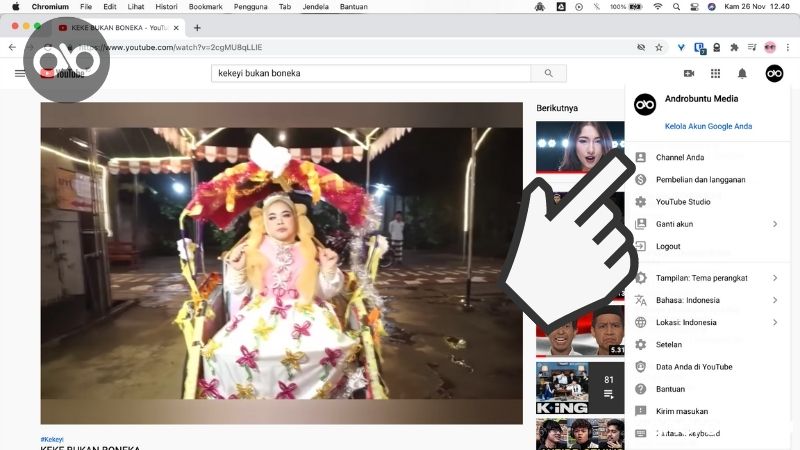
Task: Open the create video camera icon
Action: (689, 73)
